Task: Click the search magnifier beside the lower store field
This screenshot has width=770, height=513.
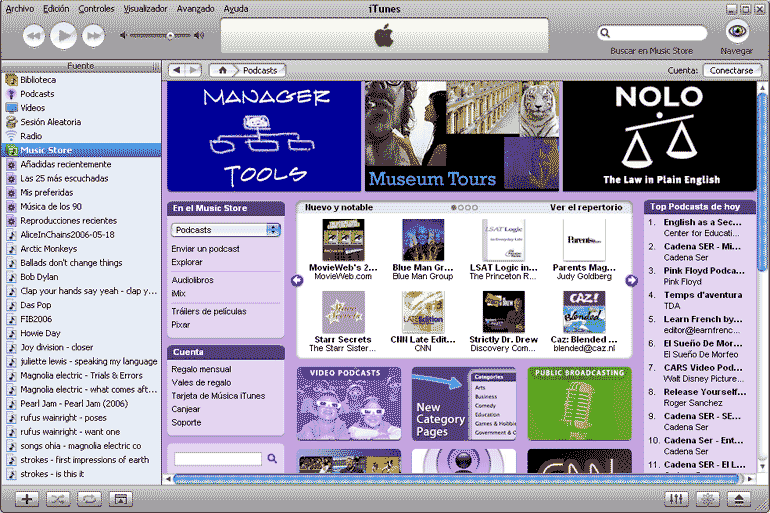Action: [272, 459]
